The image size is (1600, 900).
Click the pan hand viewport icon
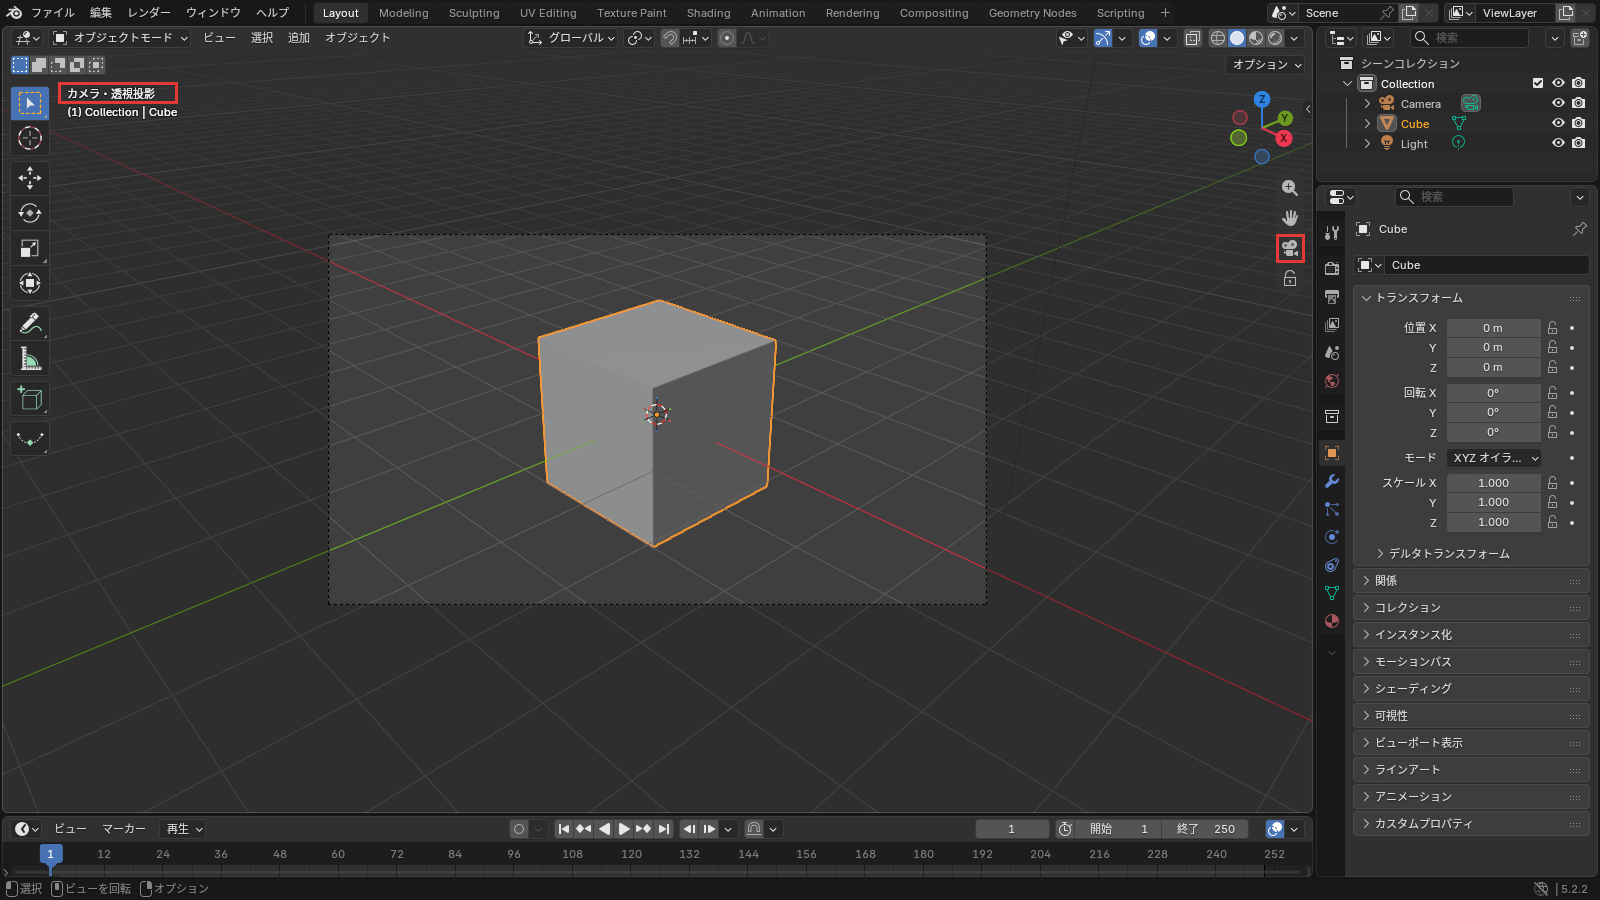coord(1290,218)
